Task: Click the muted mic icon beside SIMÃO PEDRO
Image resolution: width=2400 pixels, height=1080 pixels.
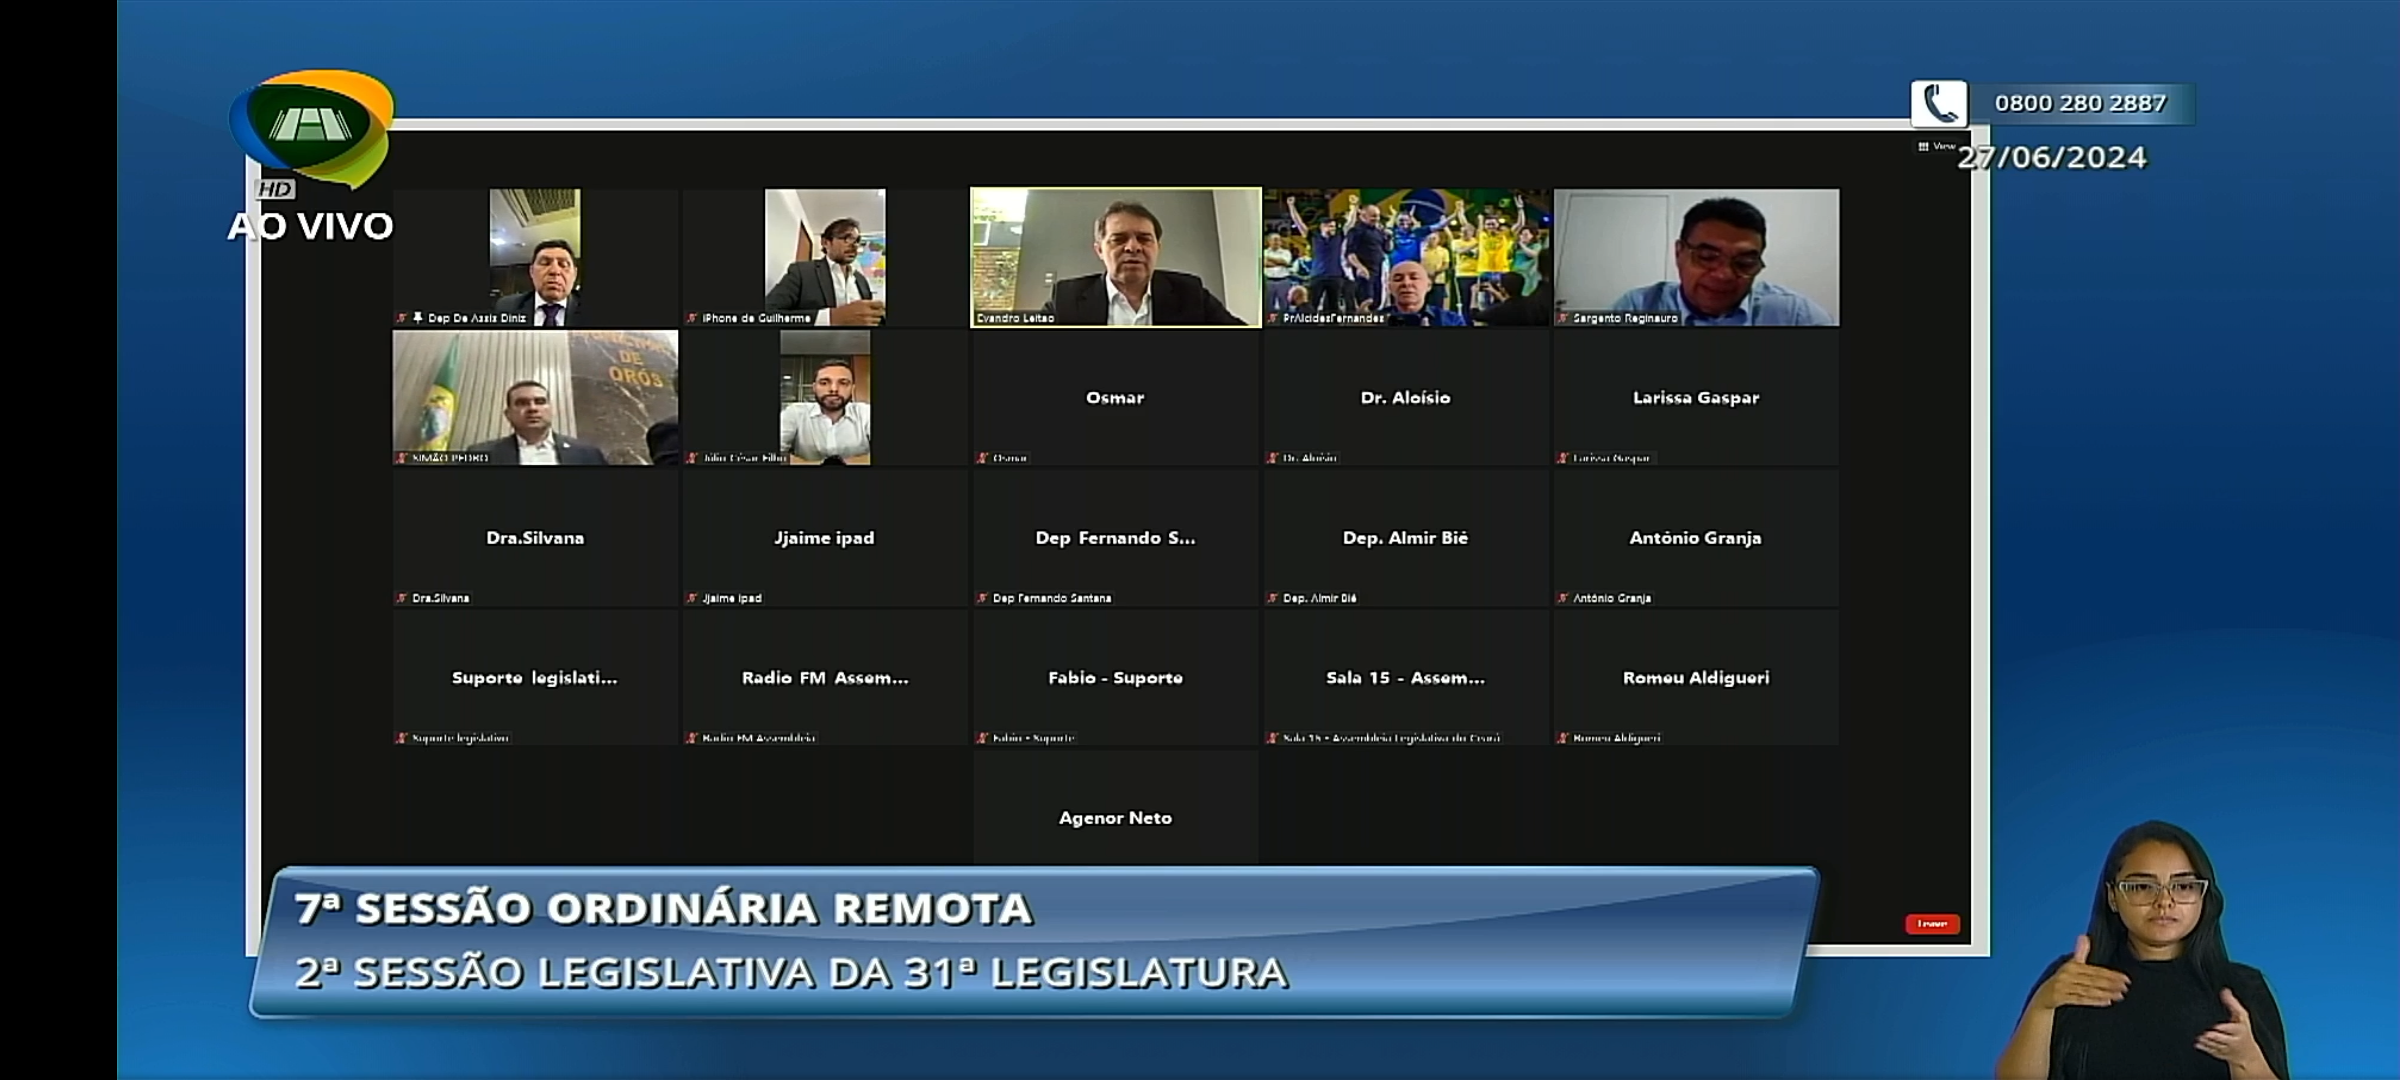Action: pyautogui.click(x=402, y=458)
